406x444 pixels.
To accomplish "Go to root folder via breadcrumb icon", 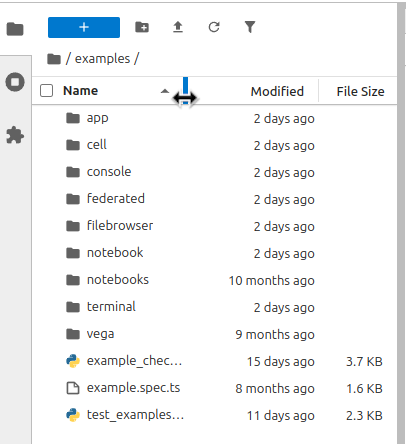I will pyautogui.click(x=54, y=59).
